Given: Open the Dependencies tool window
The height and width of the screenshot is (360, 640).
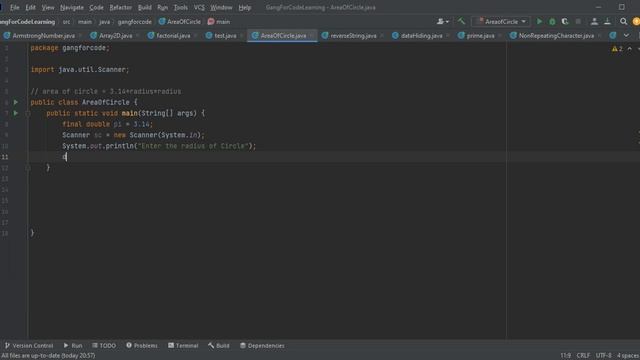Looking at the screenshot, I should tap(262, 346).
